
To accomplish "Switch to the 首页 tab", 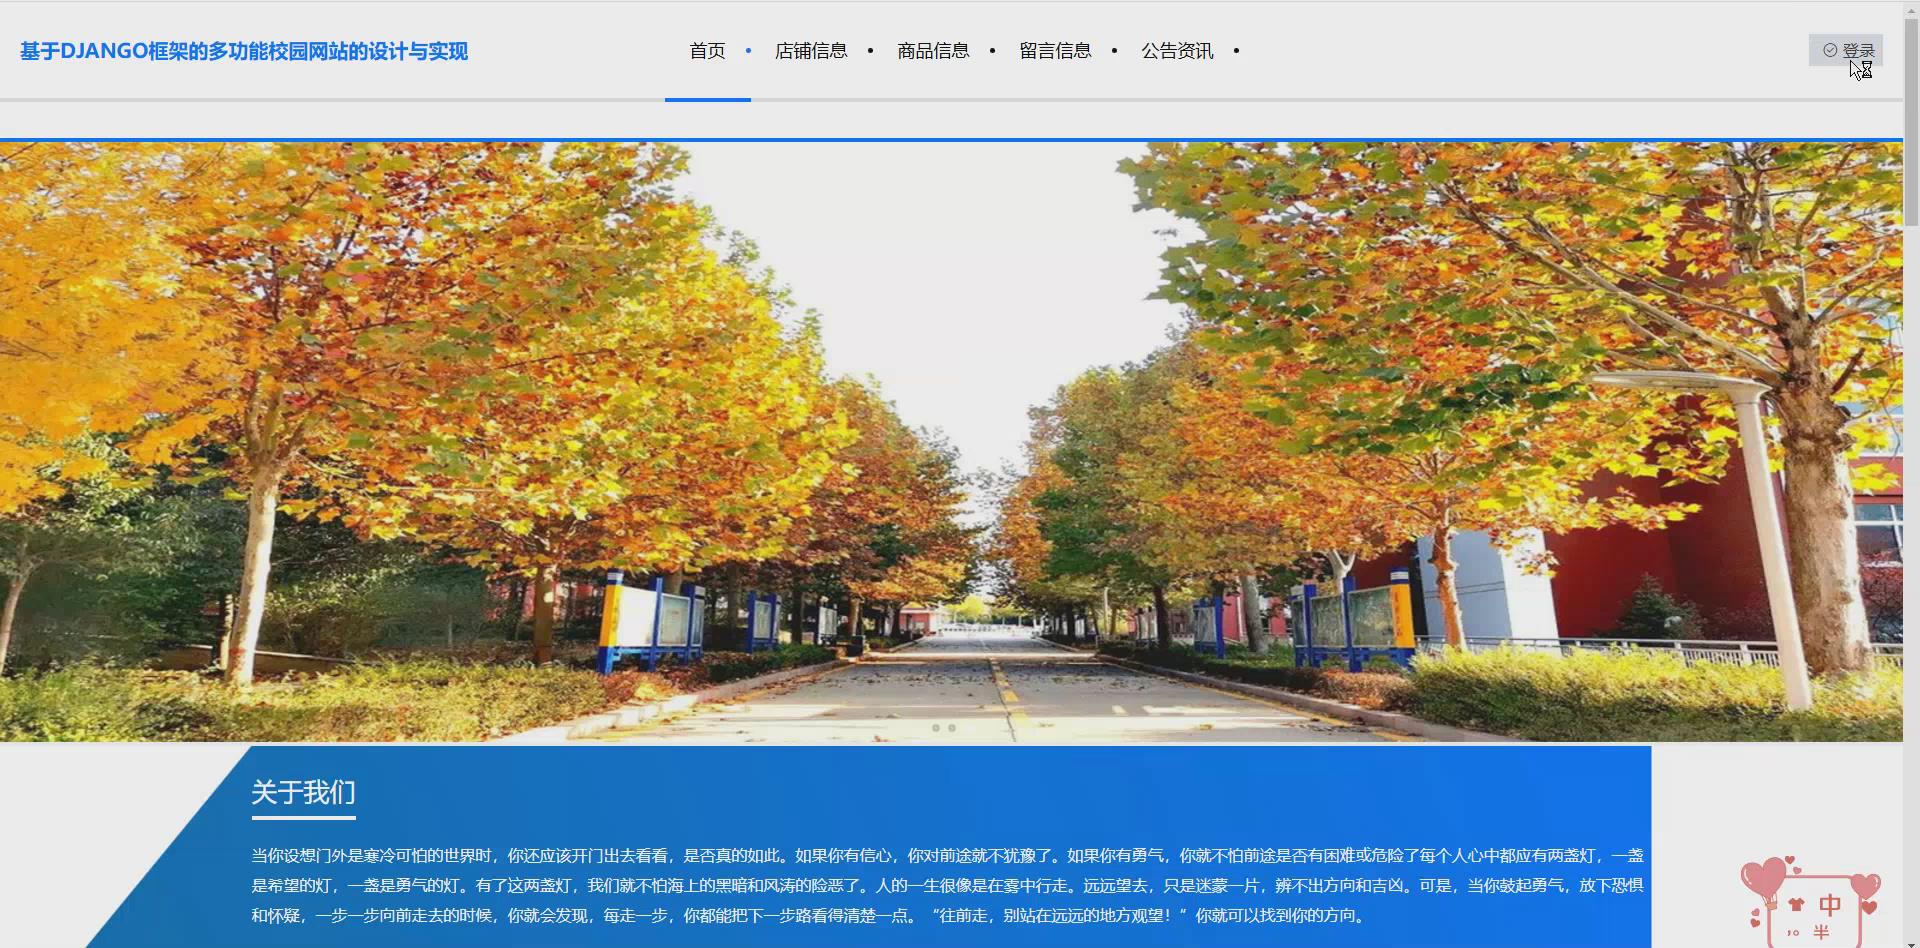I will (707, 50).
